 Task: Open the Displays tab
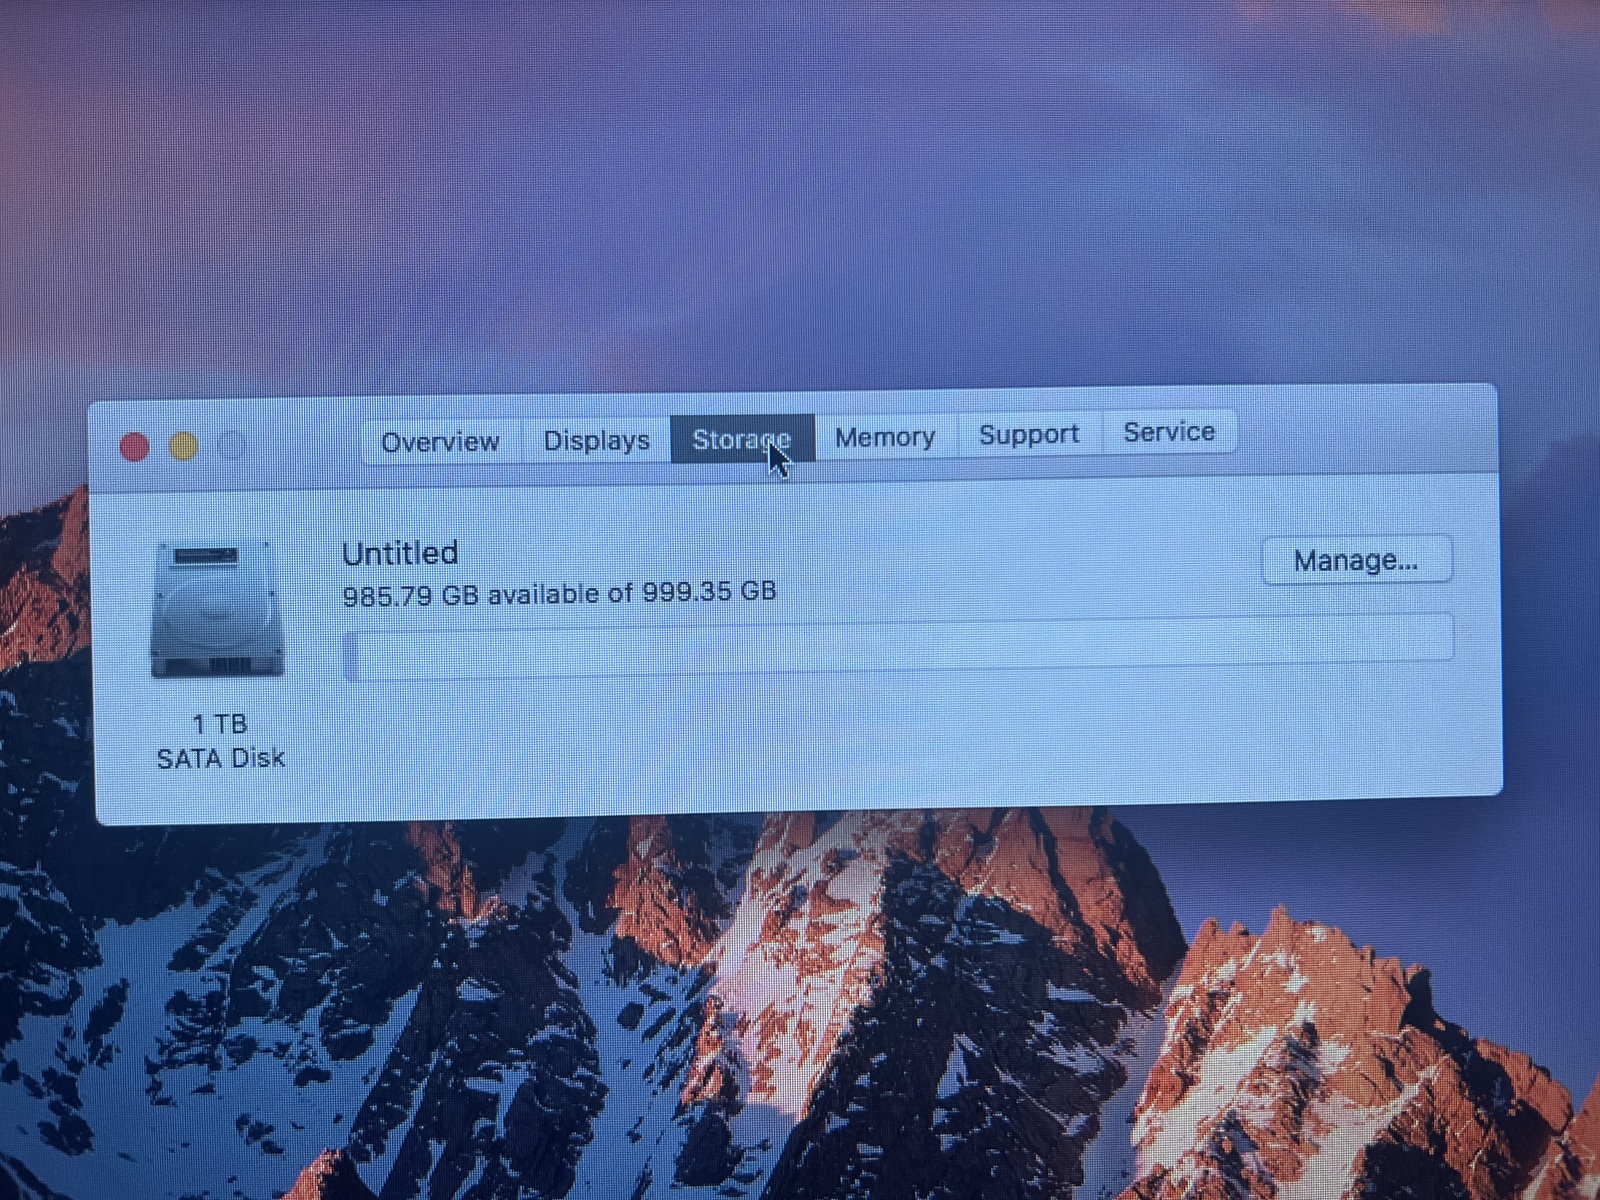click(596, 440)
